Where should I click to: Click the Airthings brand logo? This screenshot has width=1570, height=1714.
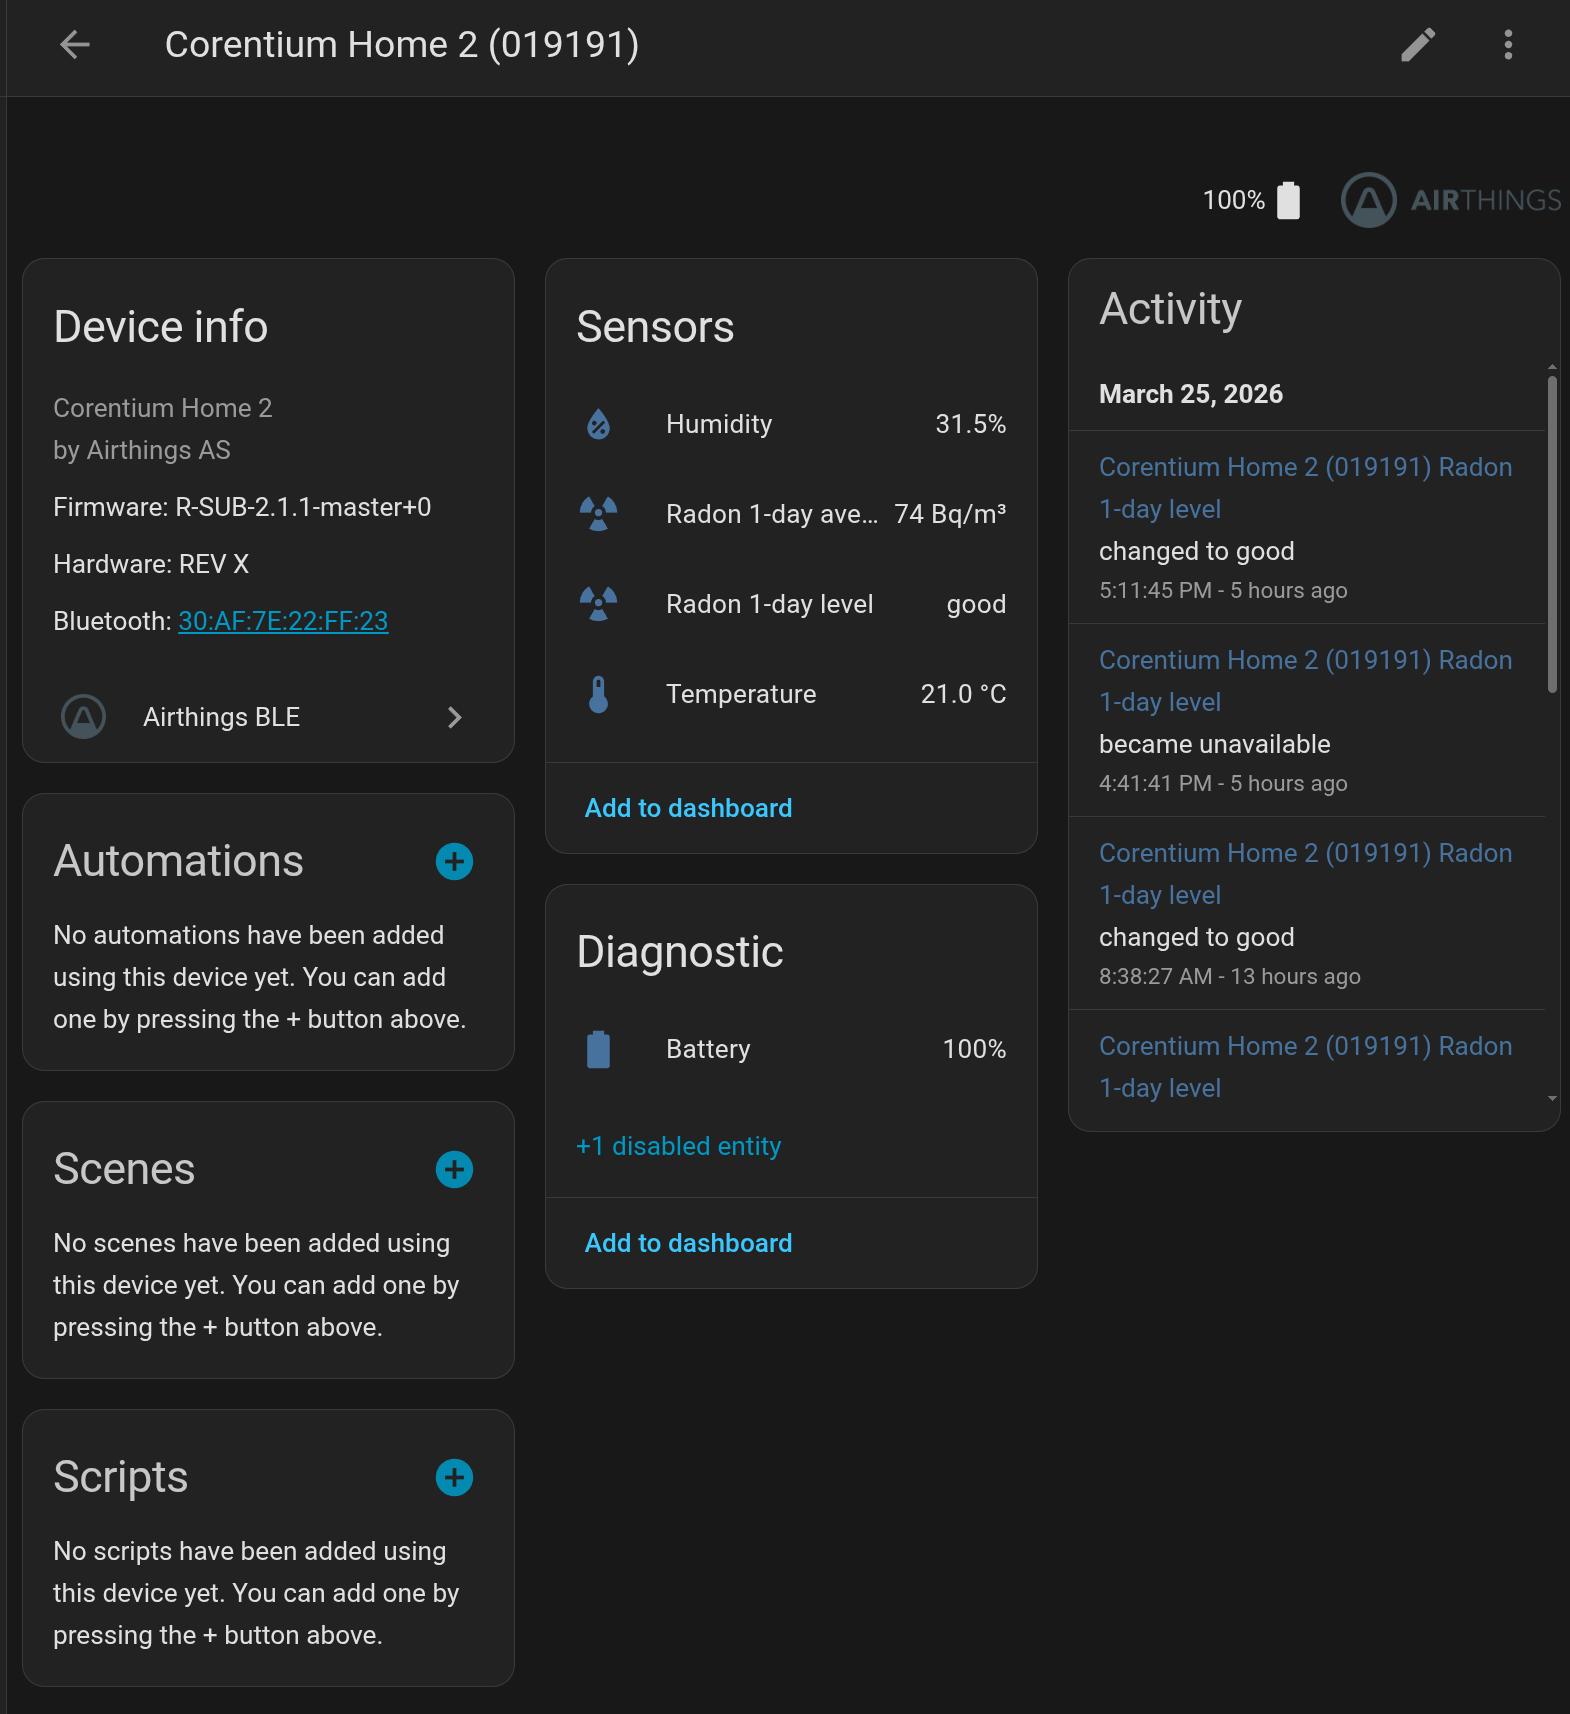point(1451,200)
